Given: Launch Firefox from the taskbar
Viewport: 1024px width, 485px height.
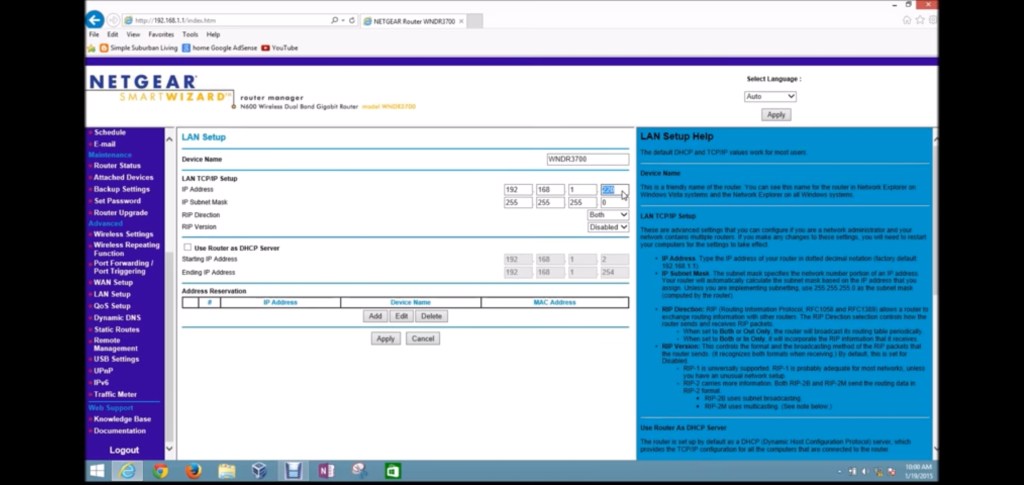Looking at the screenshot, I should 193,471.
